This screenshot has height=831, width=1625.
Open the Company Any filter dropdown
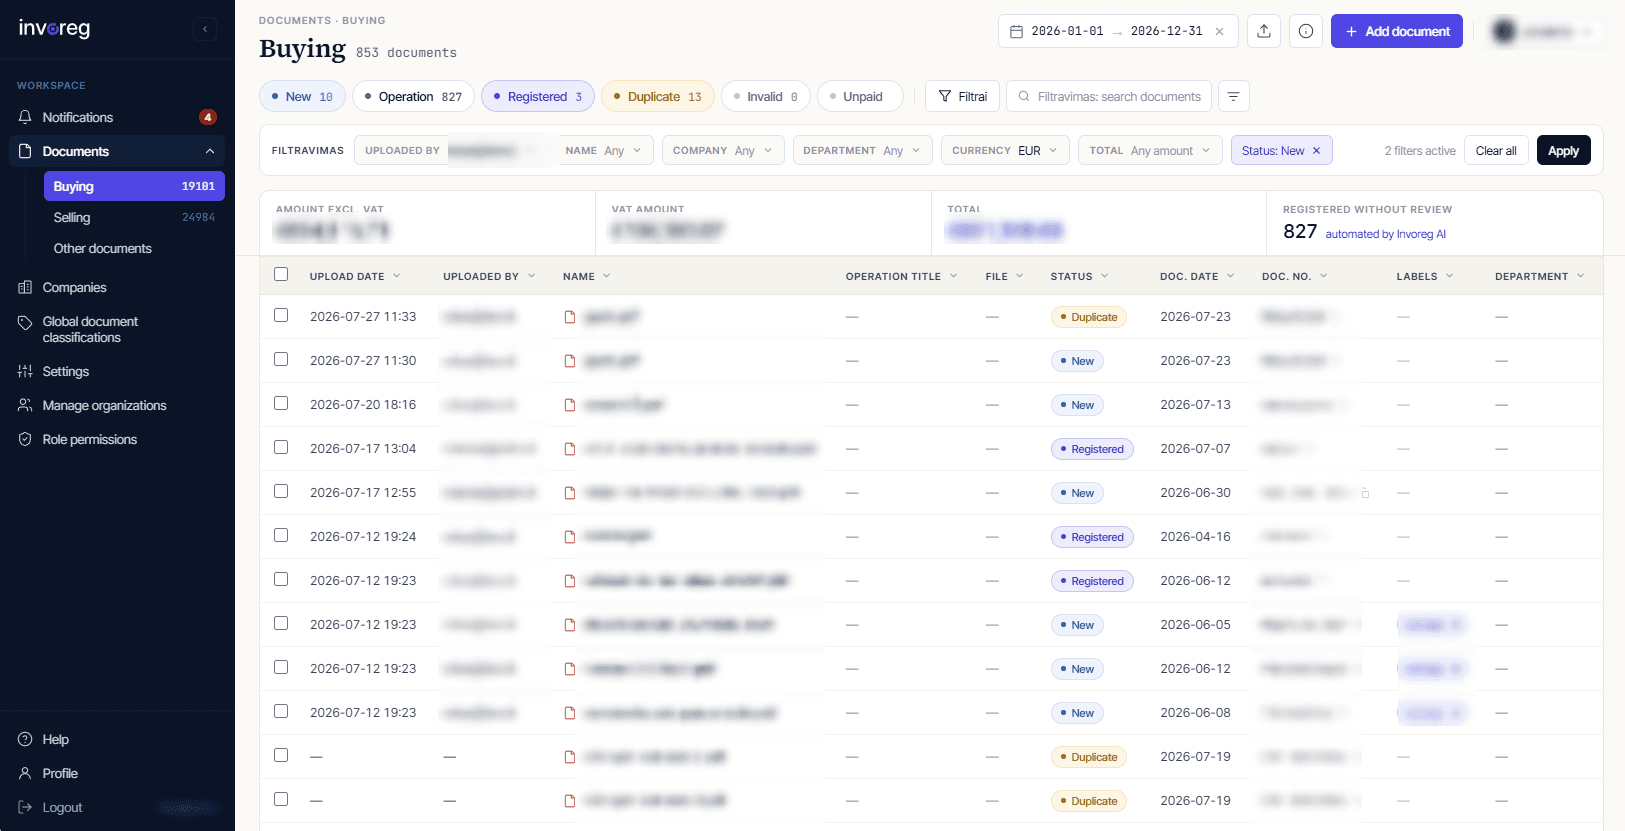[x=723, y=150]
